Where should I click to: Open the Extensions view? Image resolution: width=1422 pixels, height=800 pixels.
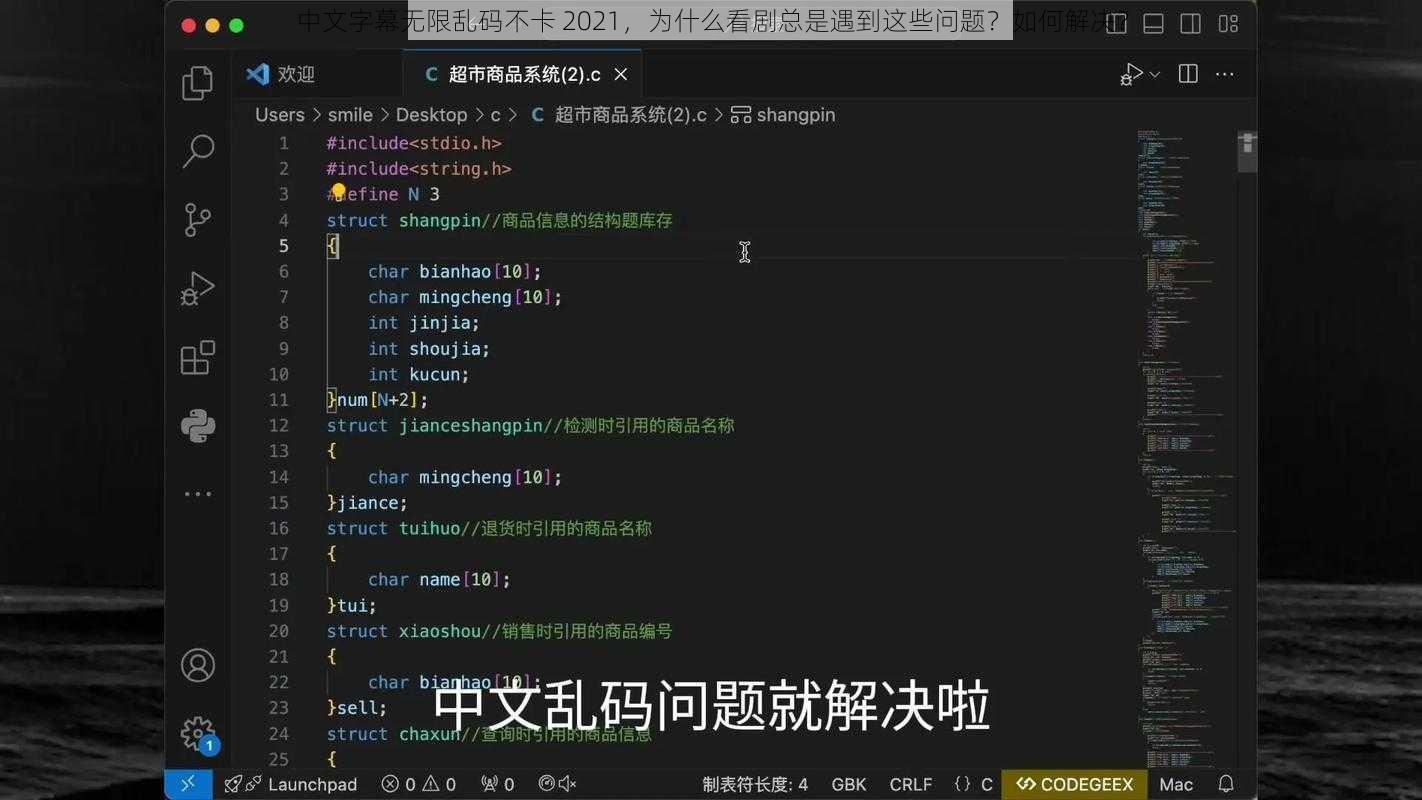tap(198, 357)
